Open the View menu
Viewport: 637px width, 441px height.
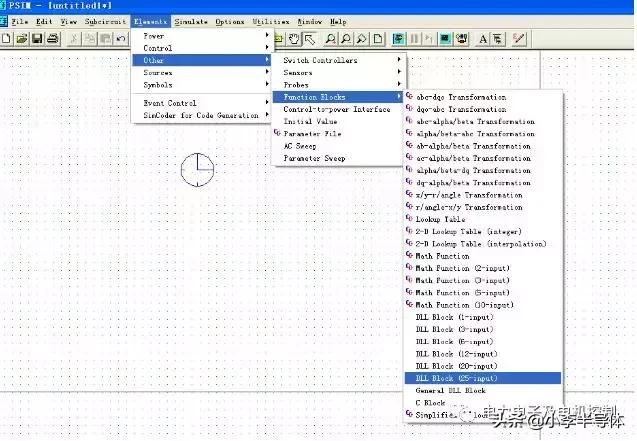[x=69, y=22]
